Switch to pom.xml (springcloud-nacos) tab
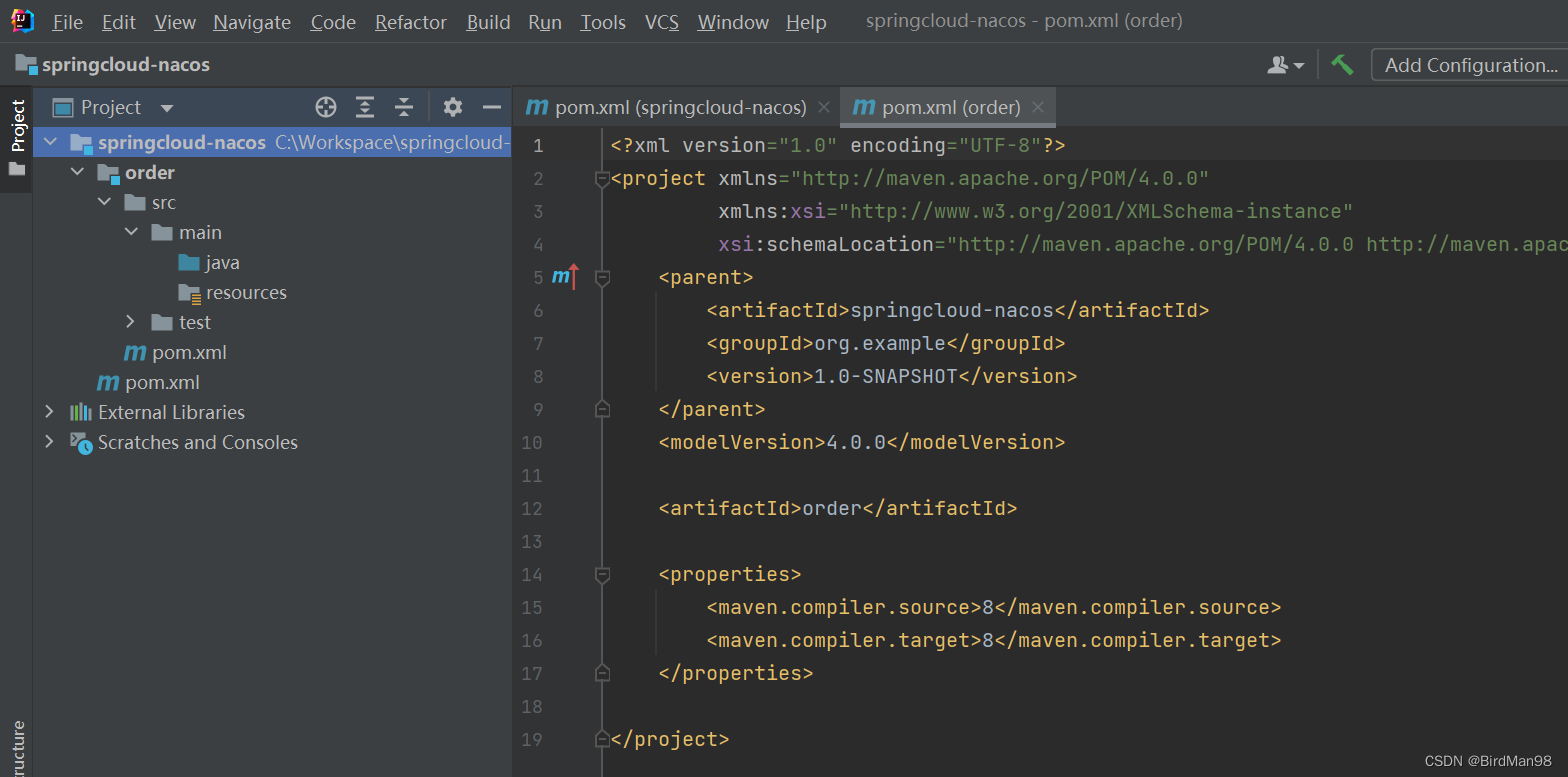This screenshot has height=777, width=1568. coord(677,107)
